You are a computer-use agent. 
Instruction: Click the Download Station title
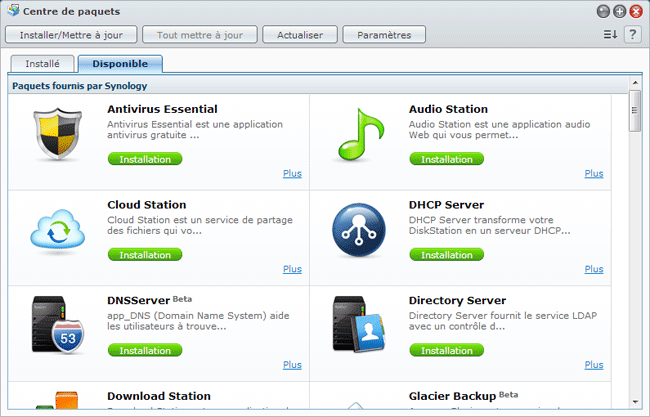click(159, 396)
